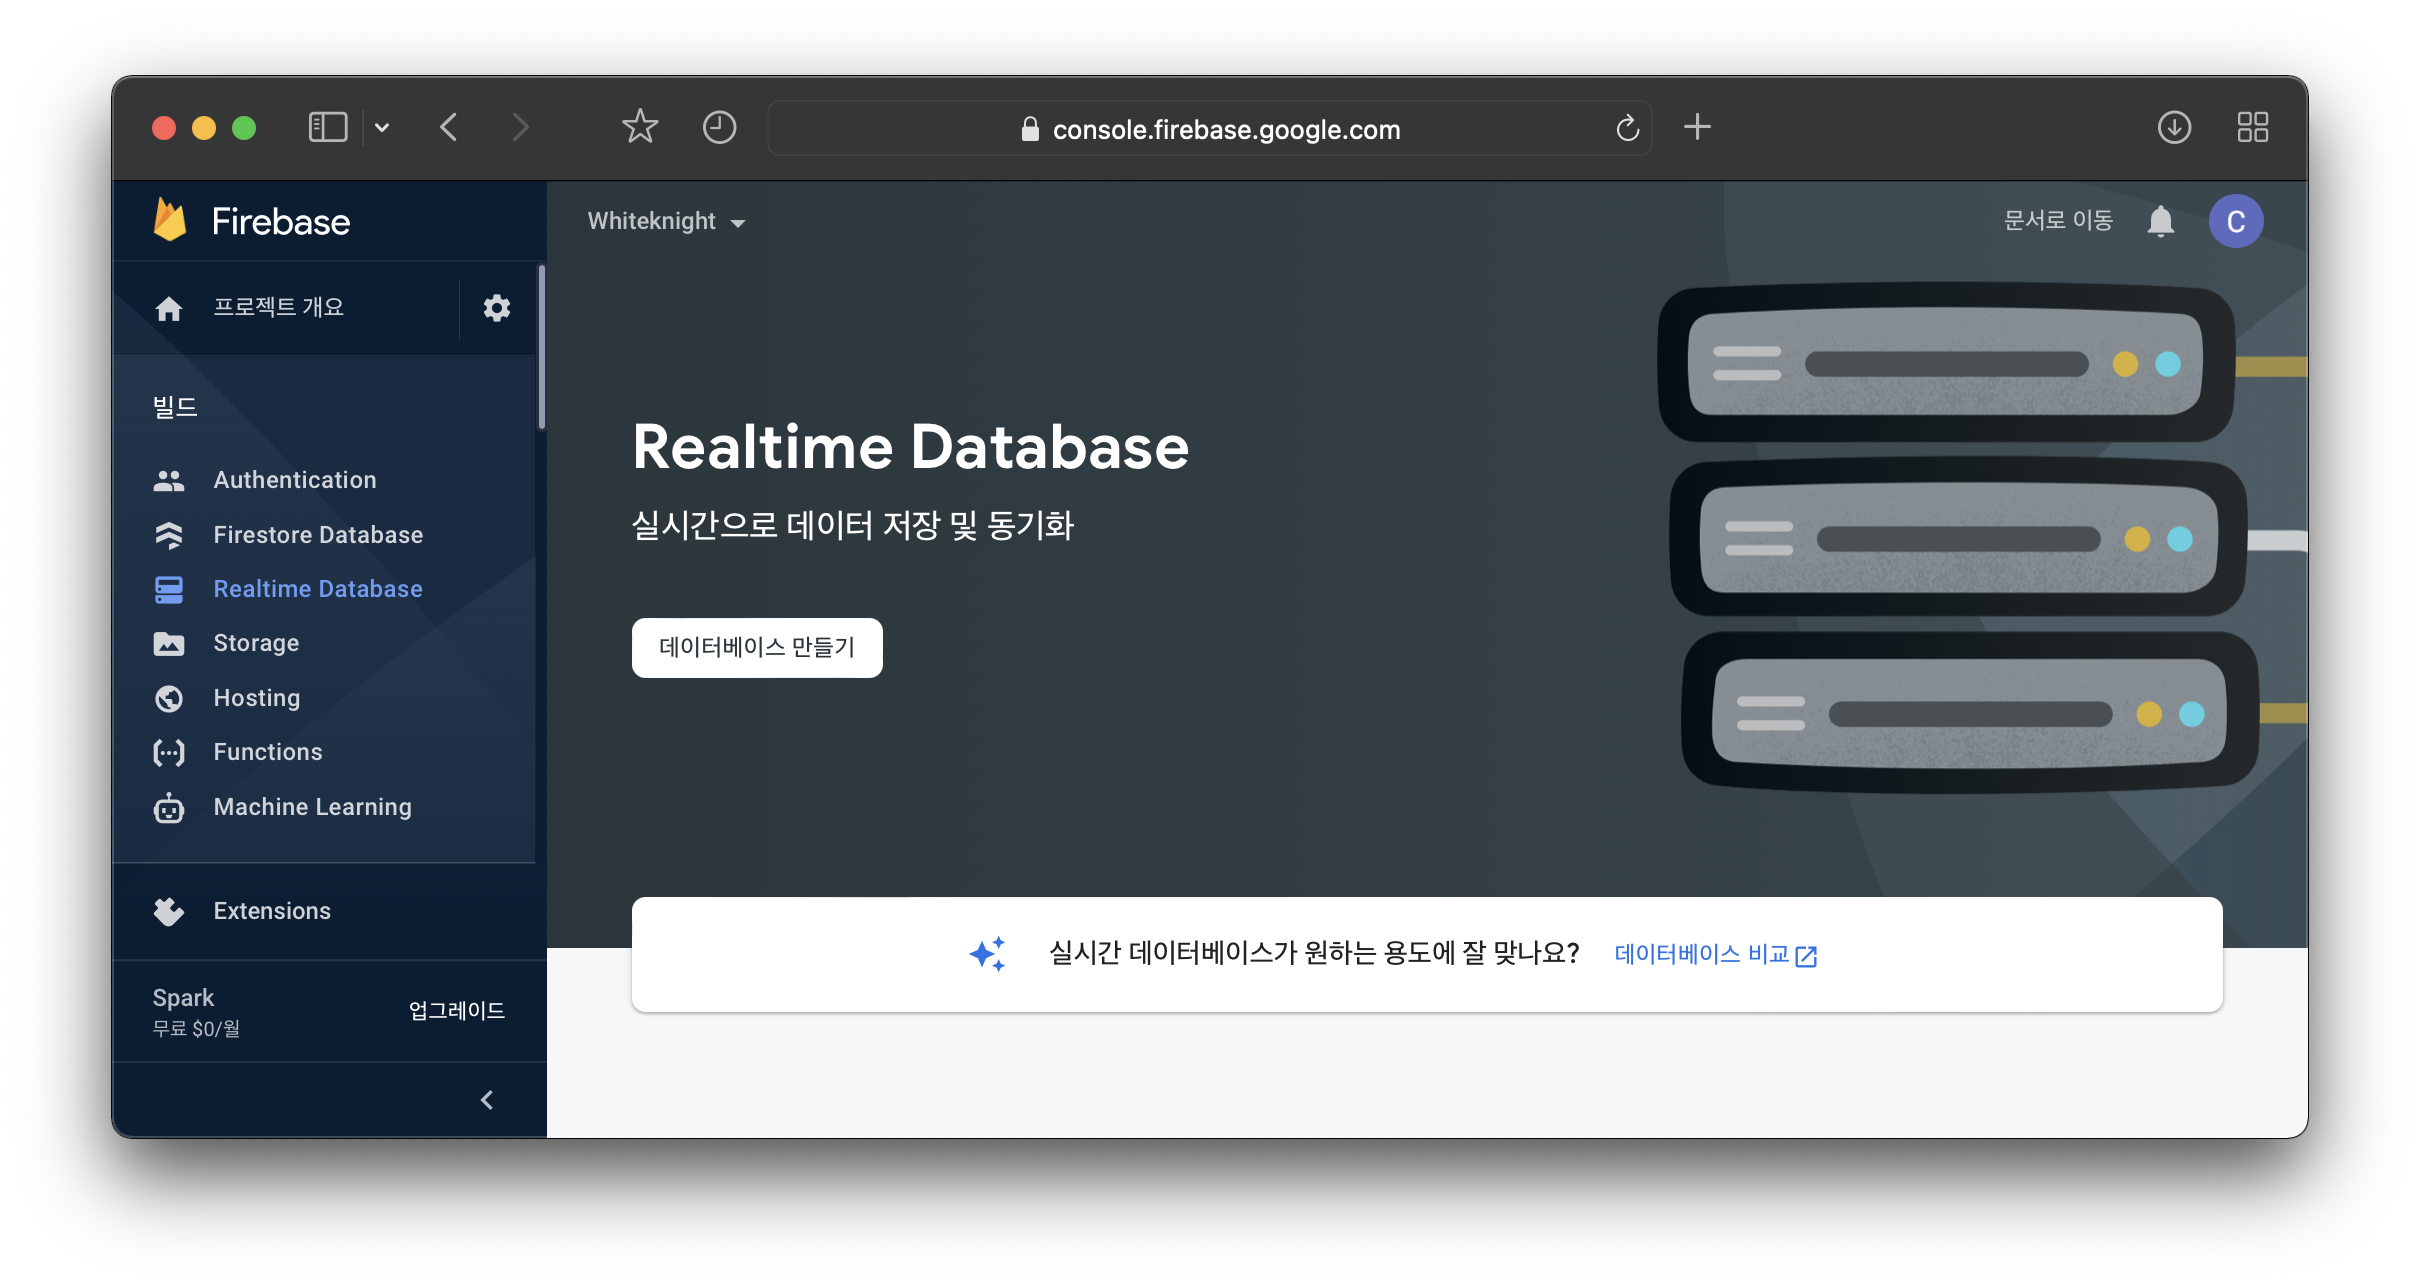
Task: Click 문서로 이동 docs link
Action: click(2058, 220)
